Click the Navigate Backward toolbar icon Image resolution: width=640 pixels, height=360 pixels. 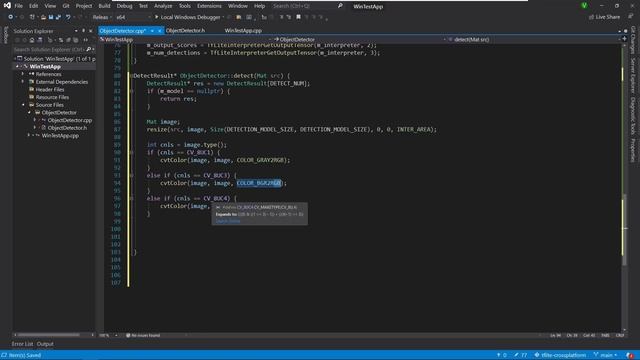11,17
